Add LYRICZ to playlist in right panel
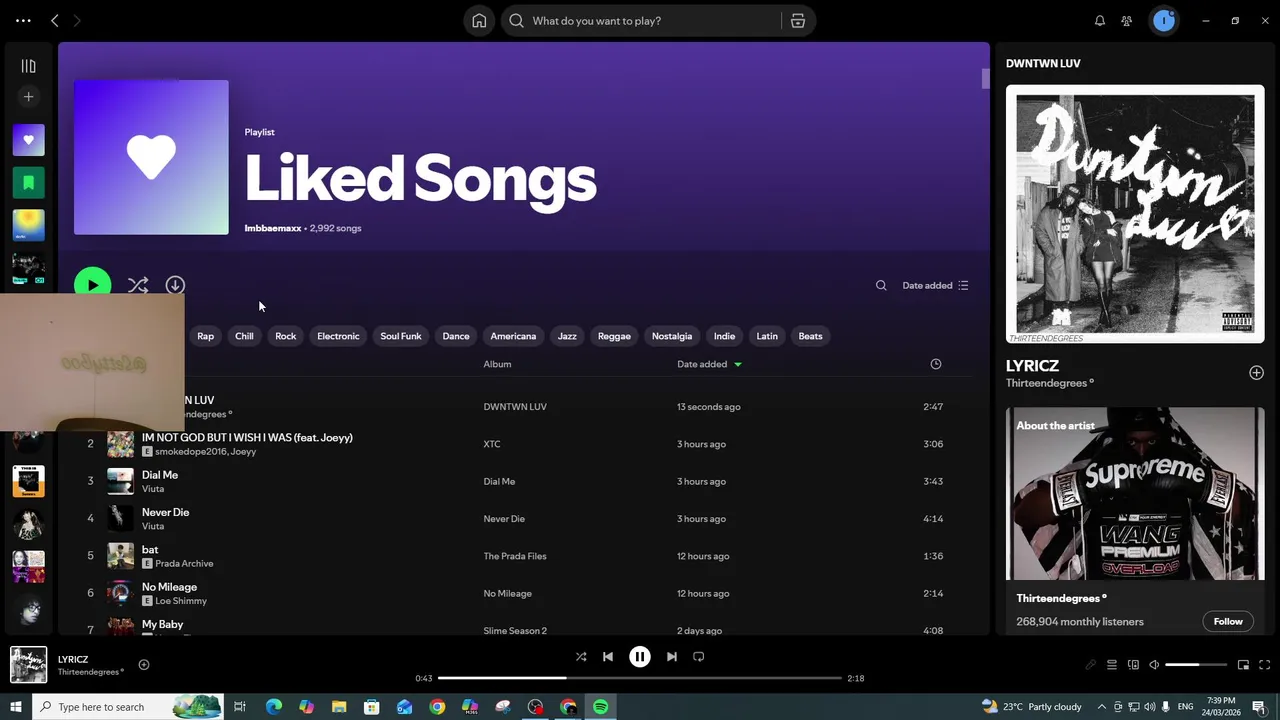The height and width of the screenshot is (720, 1280). 1256,372
